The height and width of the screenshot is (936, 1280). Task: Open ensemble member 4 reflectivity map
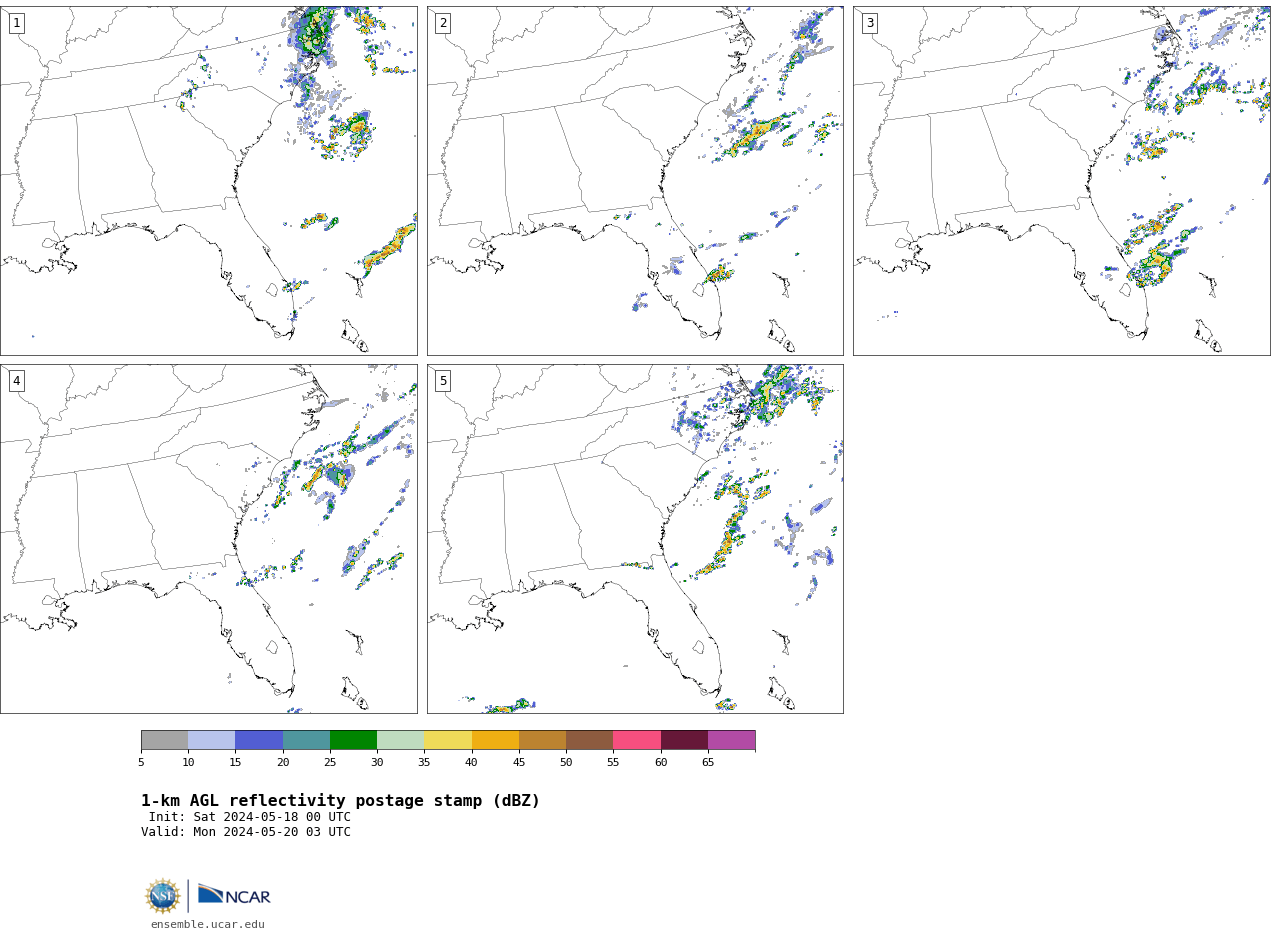[x=208, y=539]
